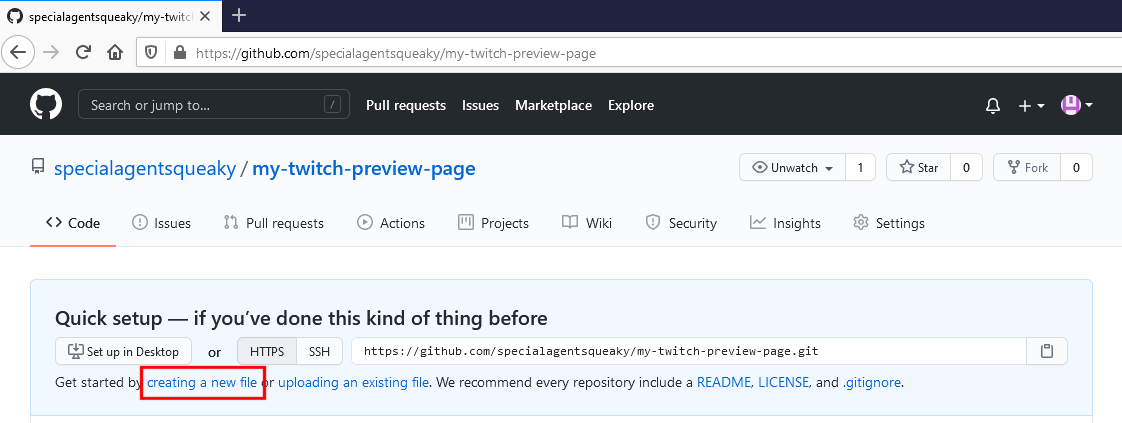Open the repository Settings tab
1122x423 pixels.
point(889,223)
